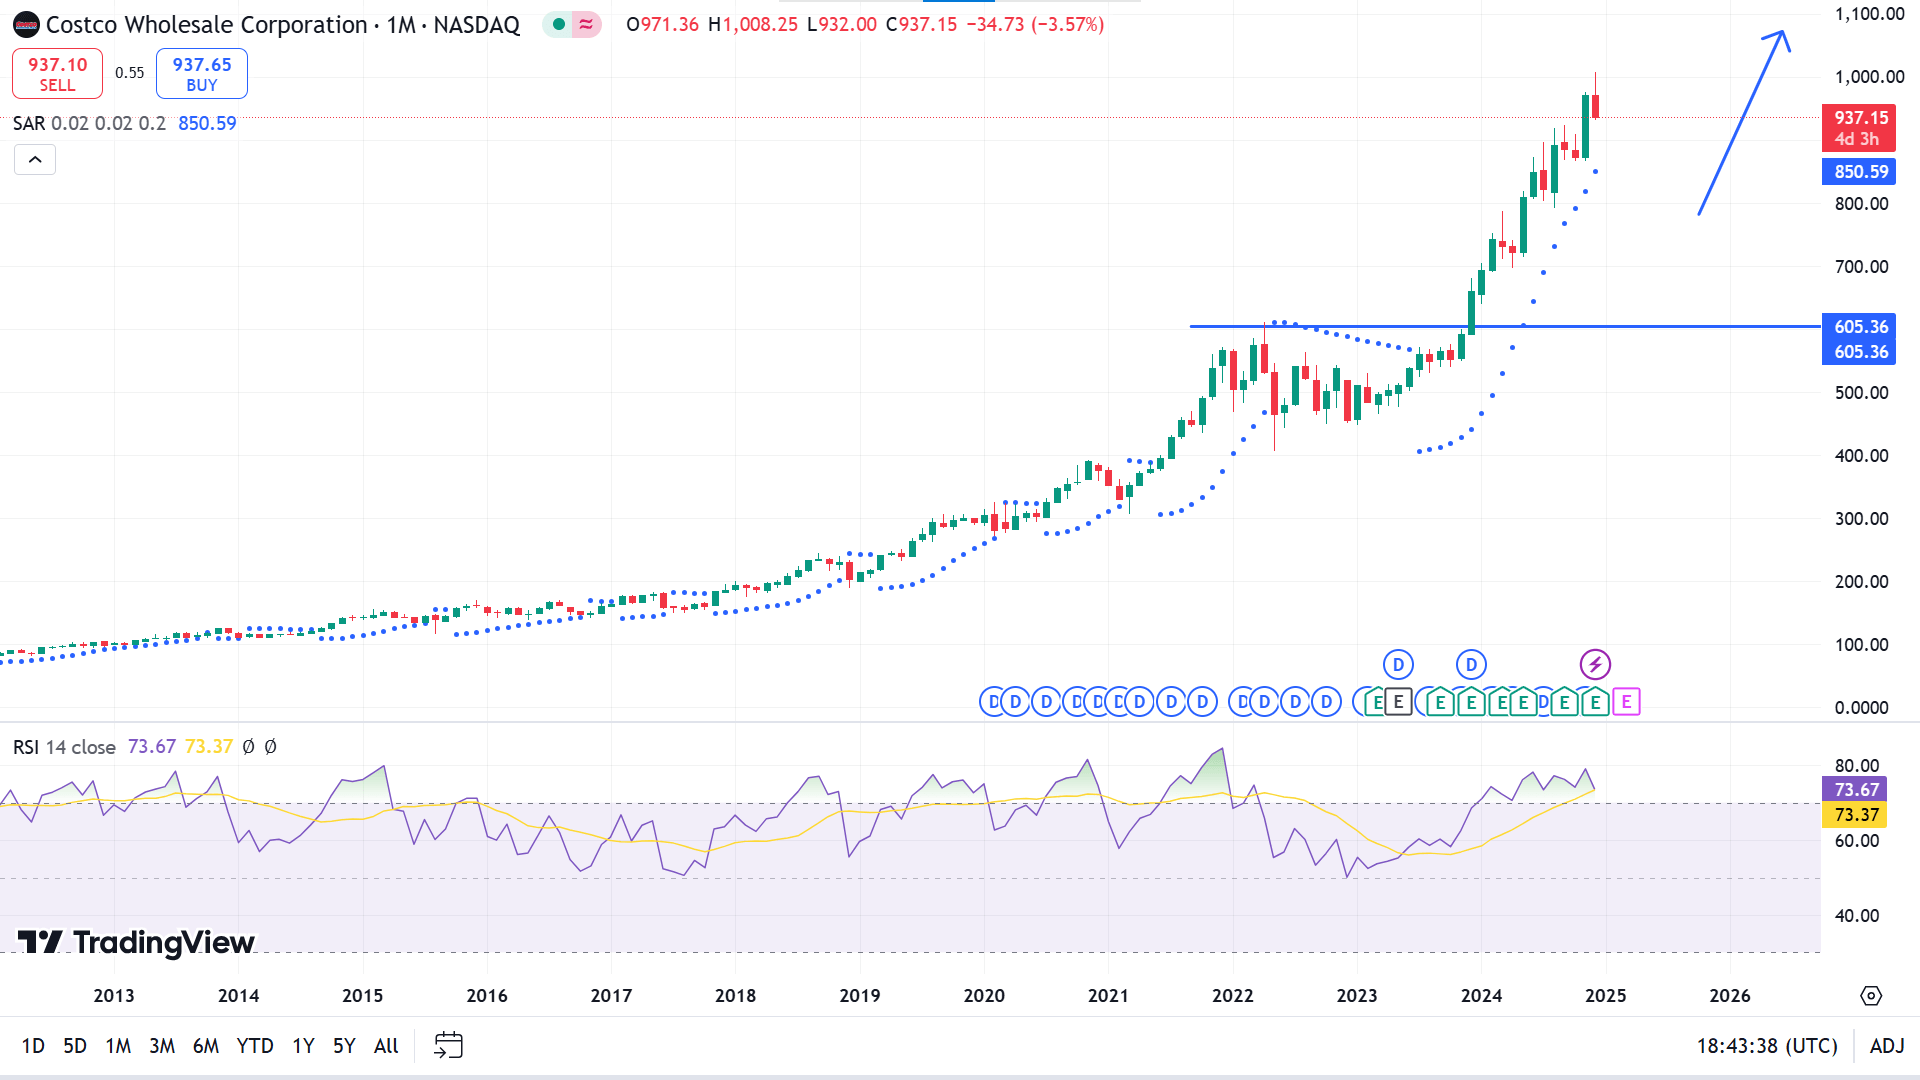
Task: Click the blue 850.59 SAR price label
Action: [x=1859, y=172]
